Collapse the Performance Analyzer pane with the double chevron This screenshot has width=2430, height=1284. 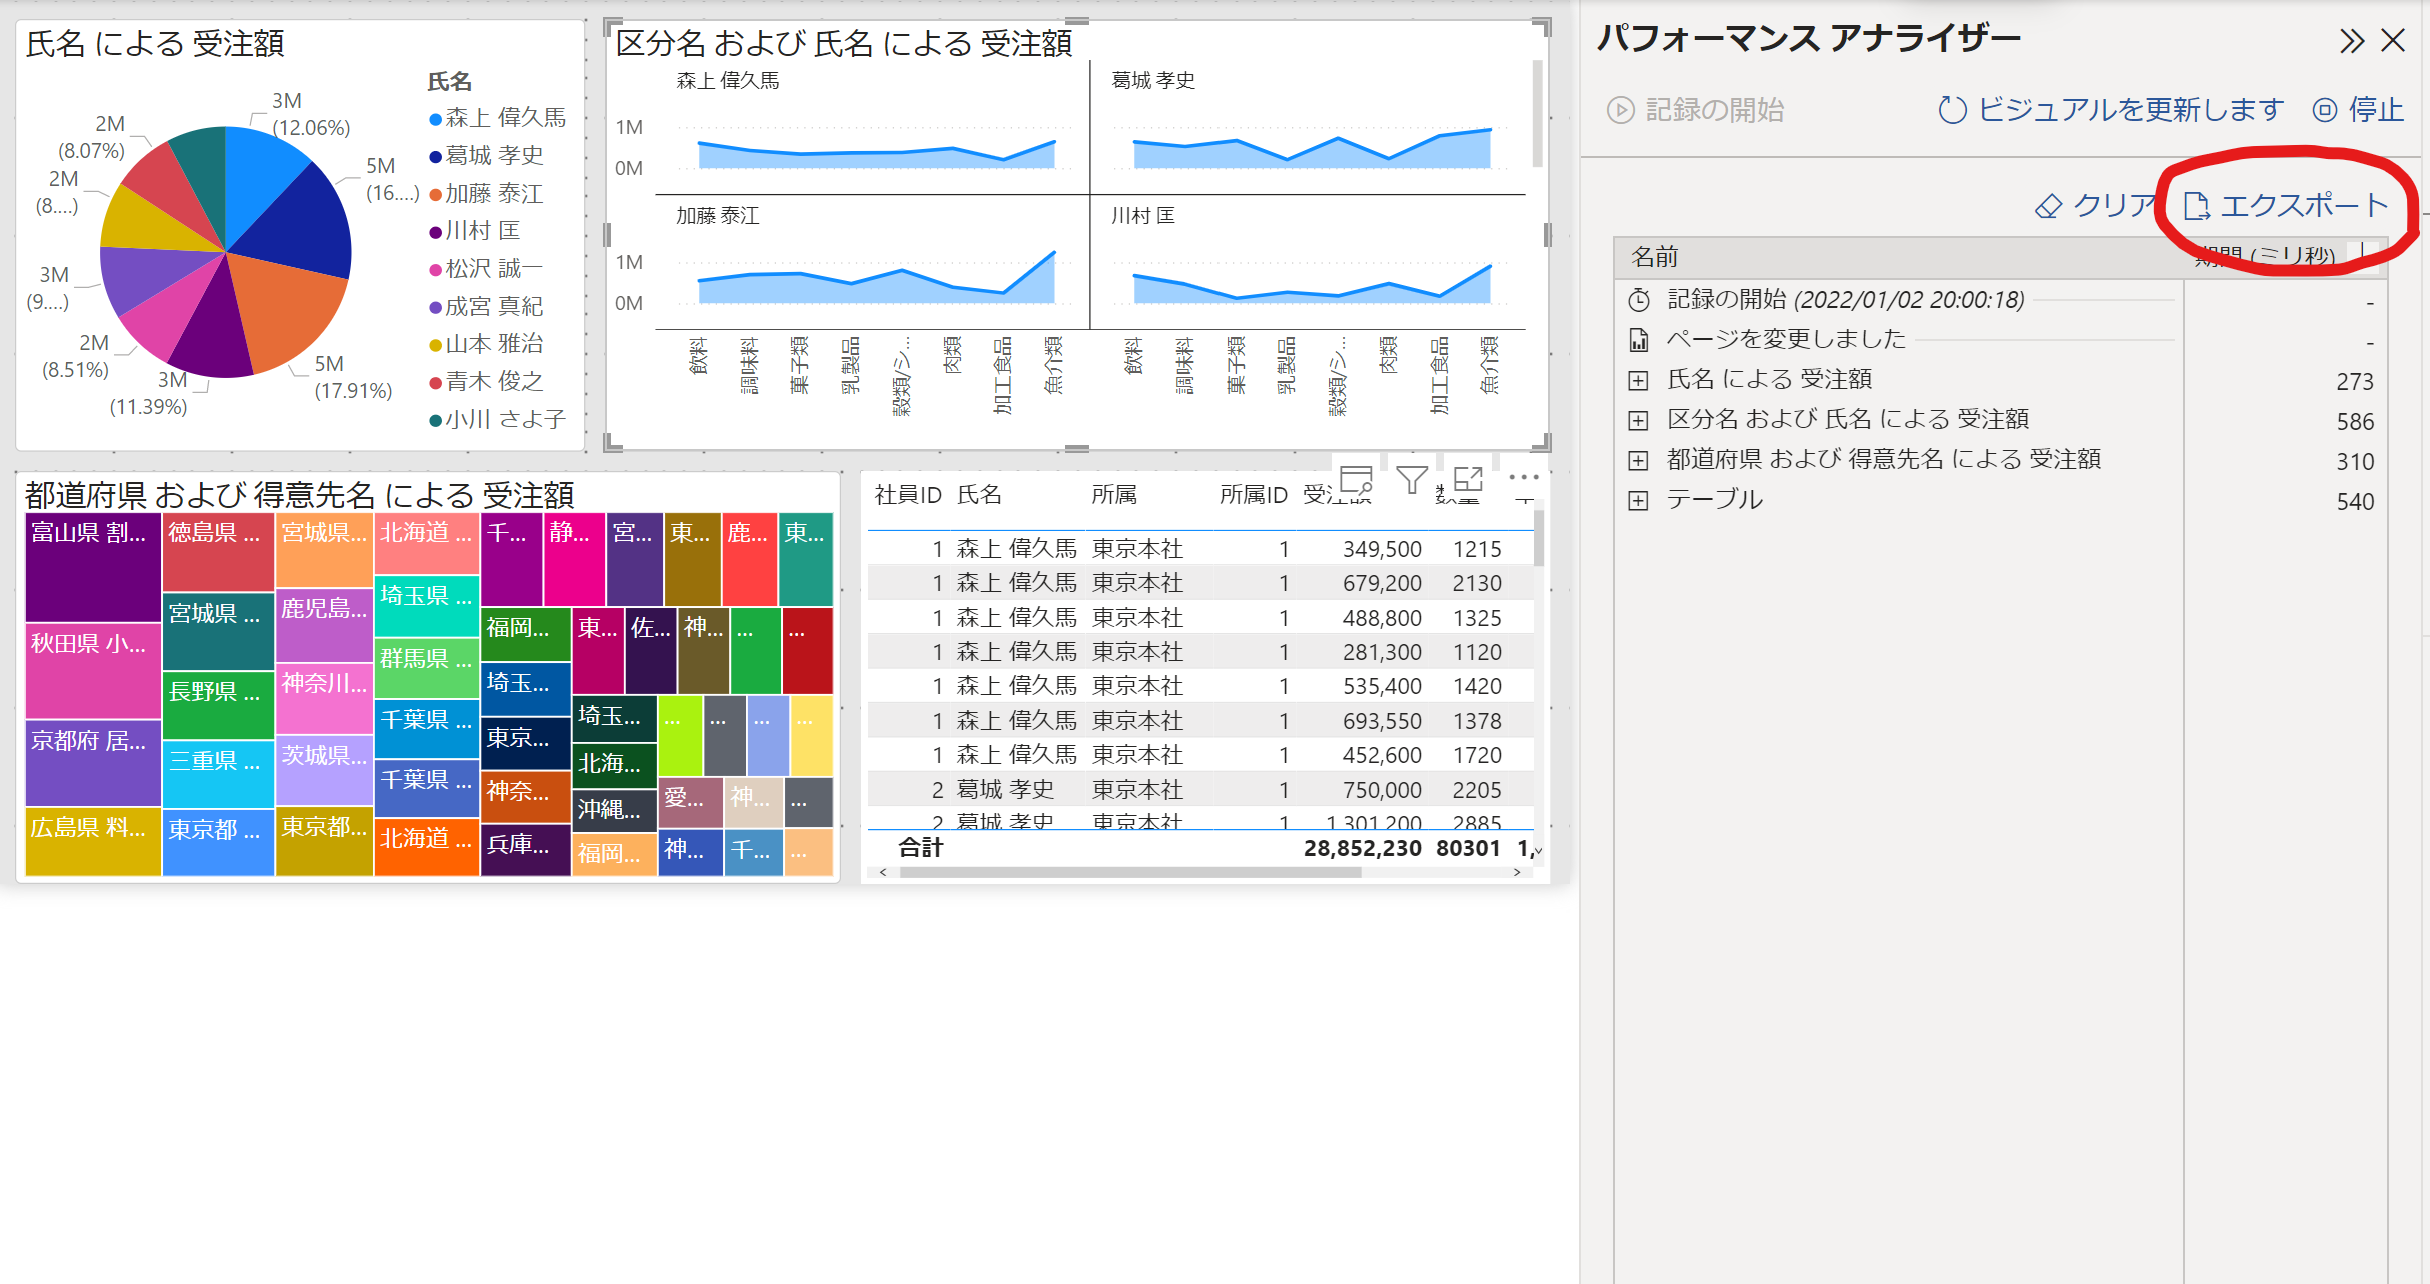click(x=2352, y=41)
